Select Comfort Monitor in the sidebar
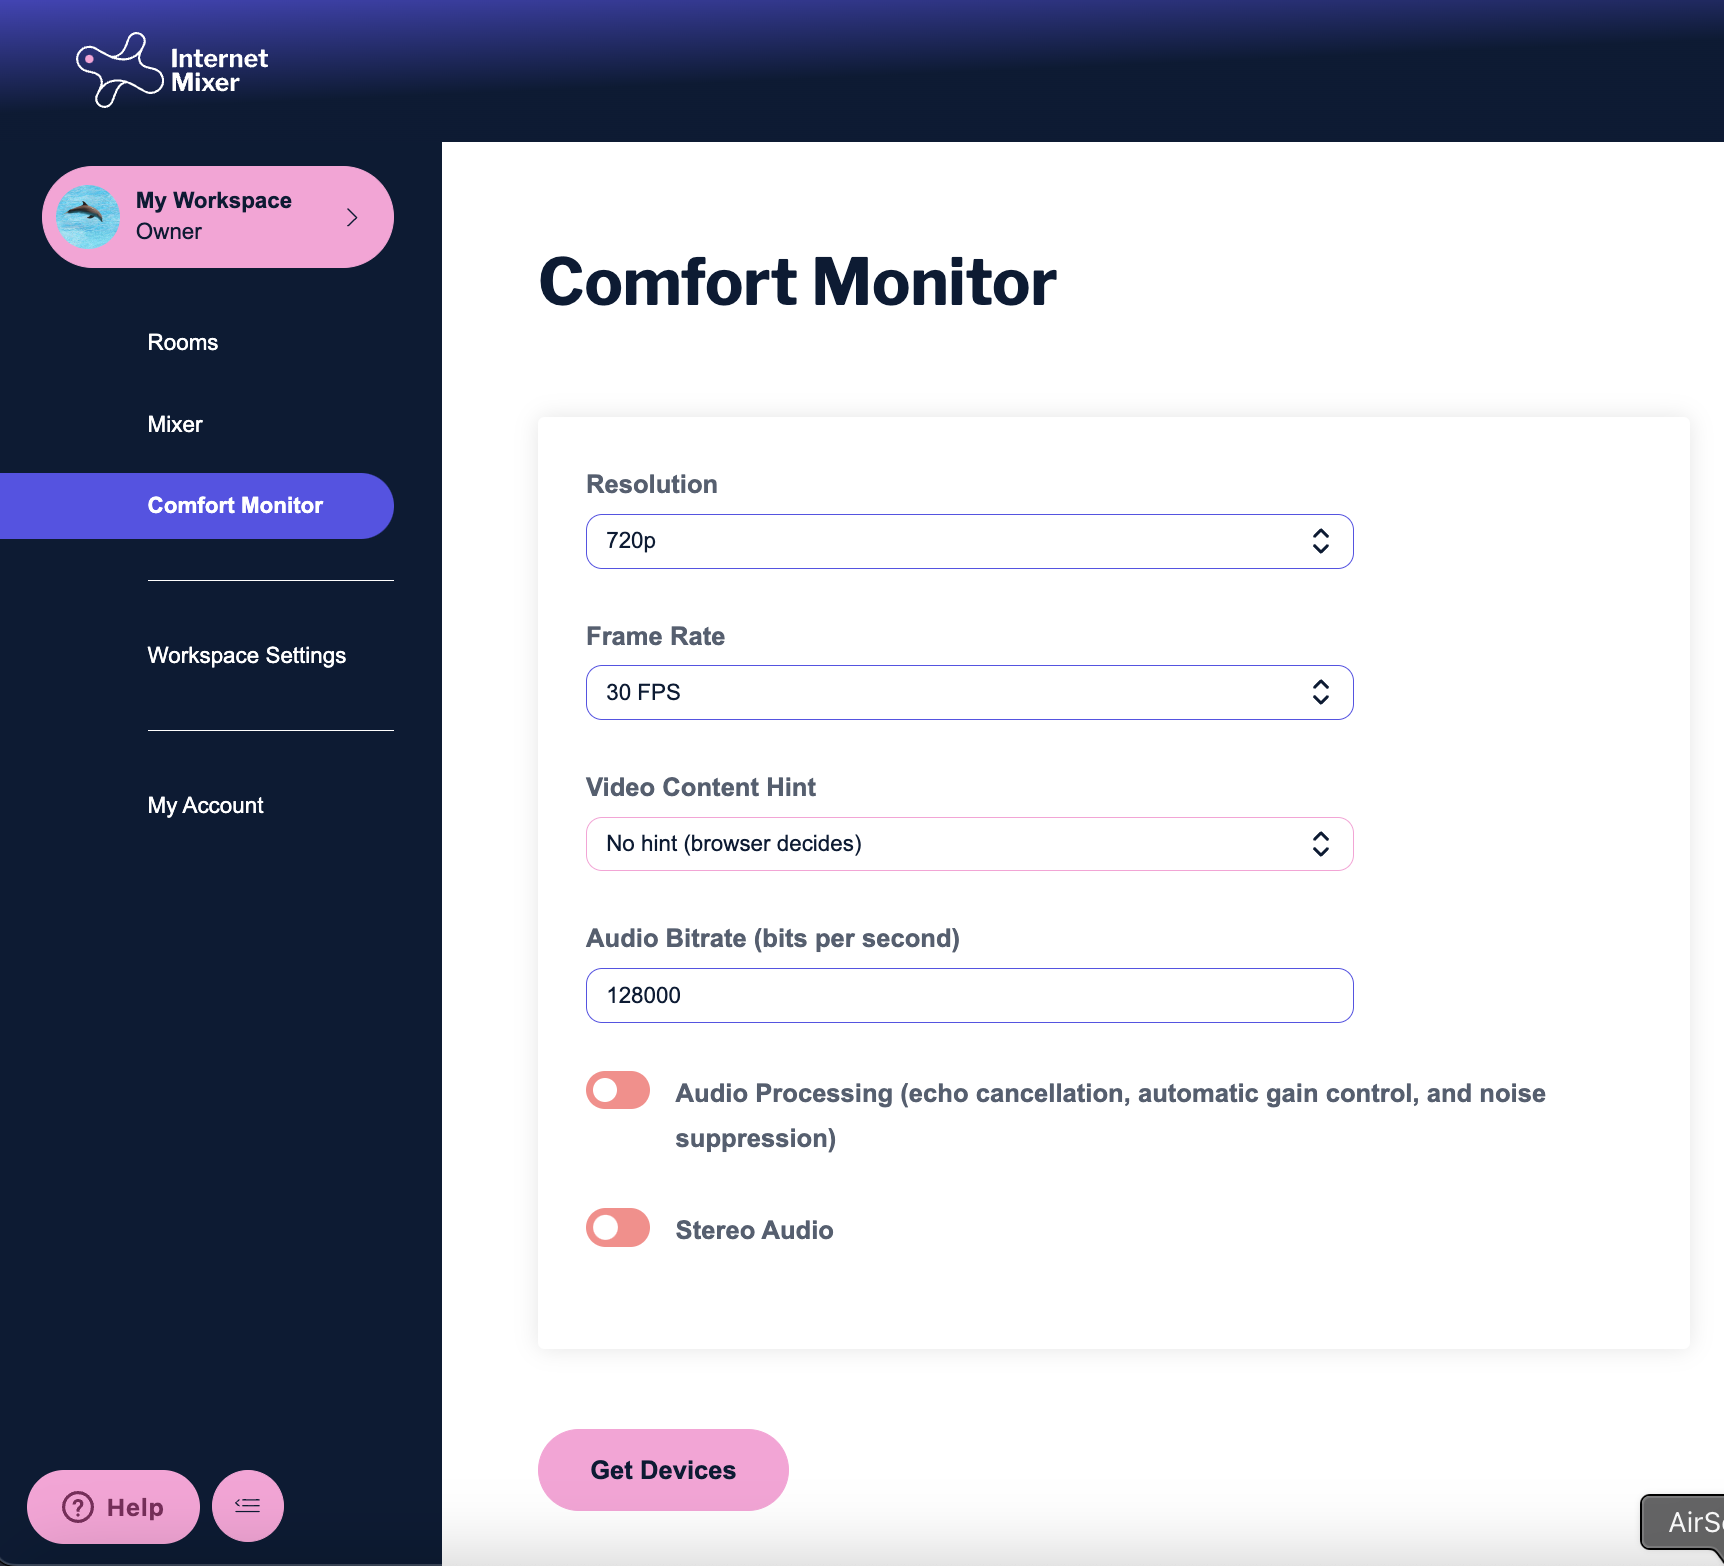1724x1566 pixels. click(x=235, y=505)
